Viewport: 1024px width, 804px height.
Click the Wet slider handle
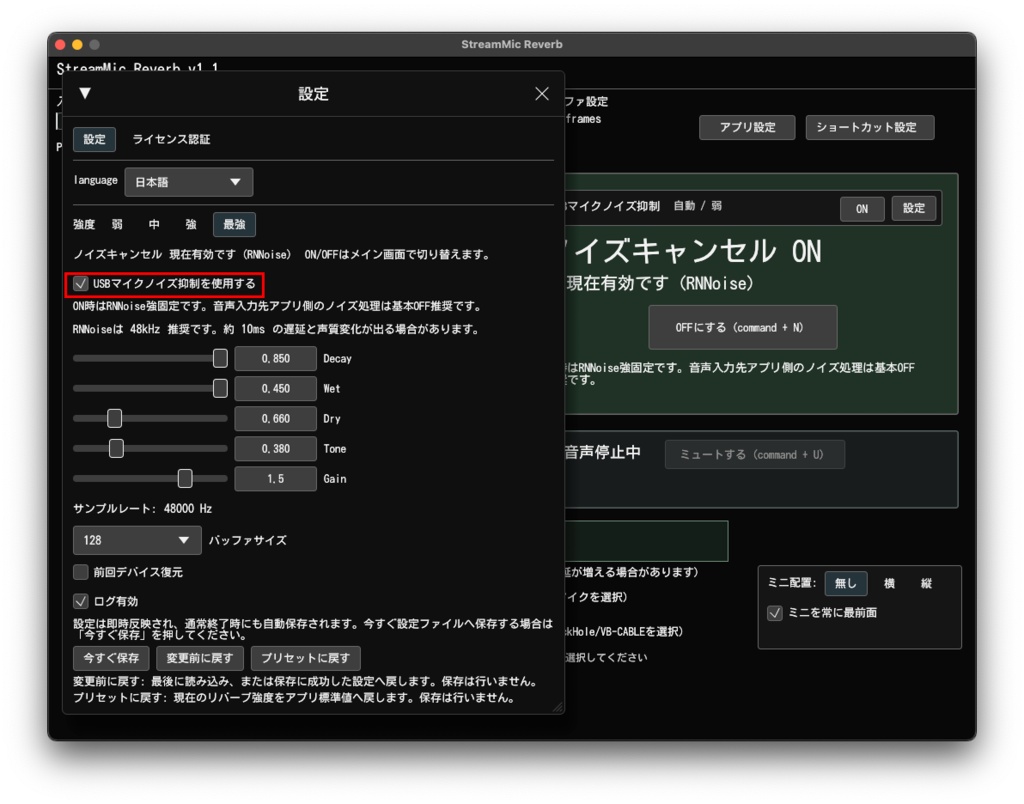220,389
